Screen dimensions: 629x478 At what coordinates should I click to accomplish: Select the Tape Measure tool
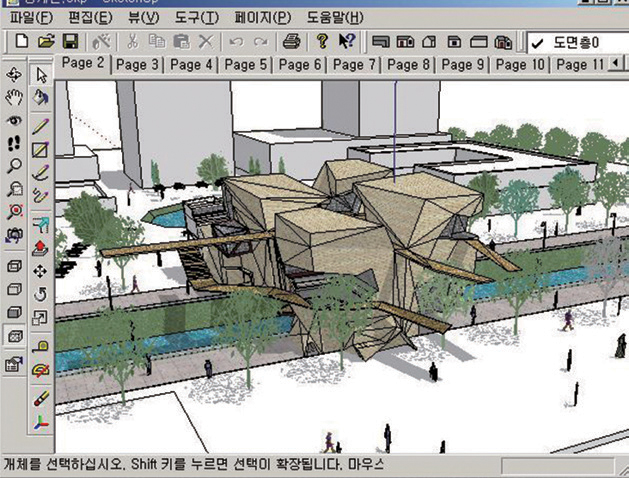pyautogui.click(x=41, y=345)
